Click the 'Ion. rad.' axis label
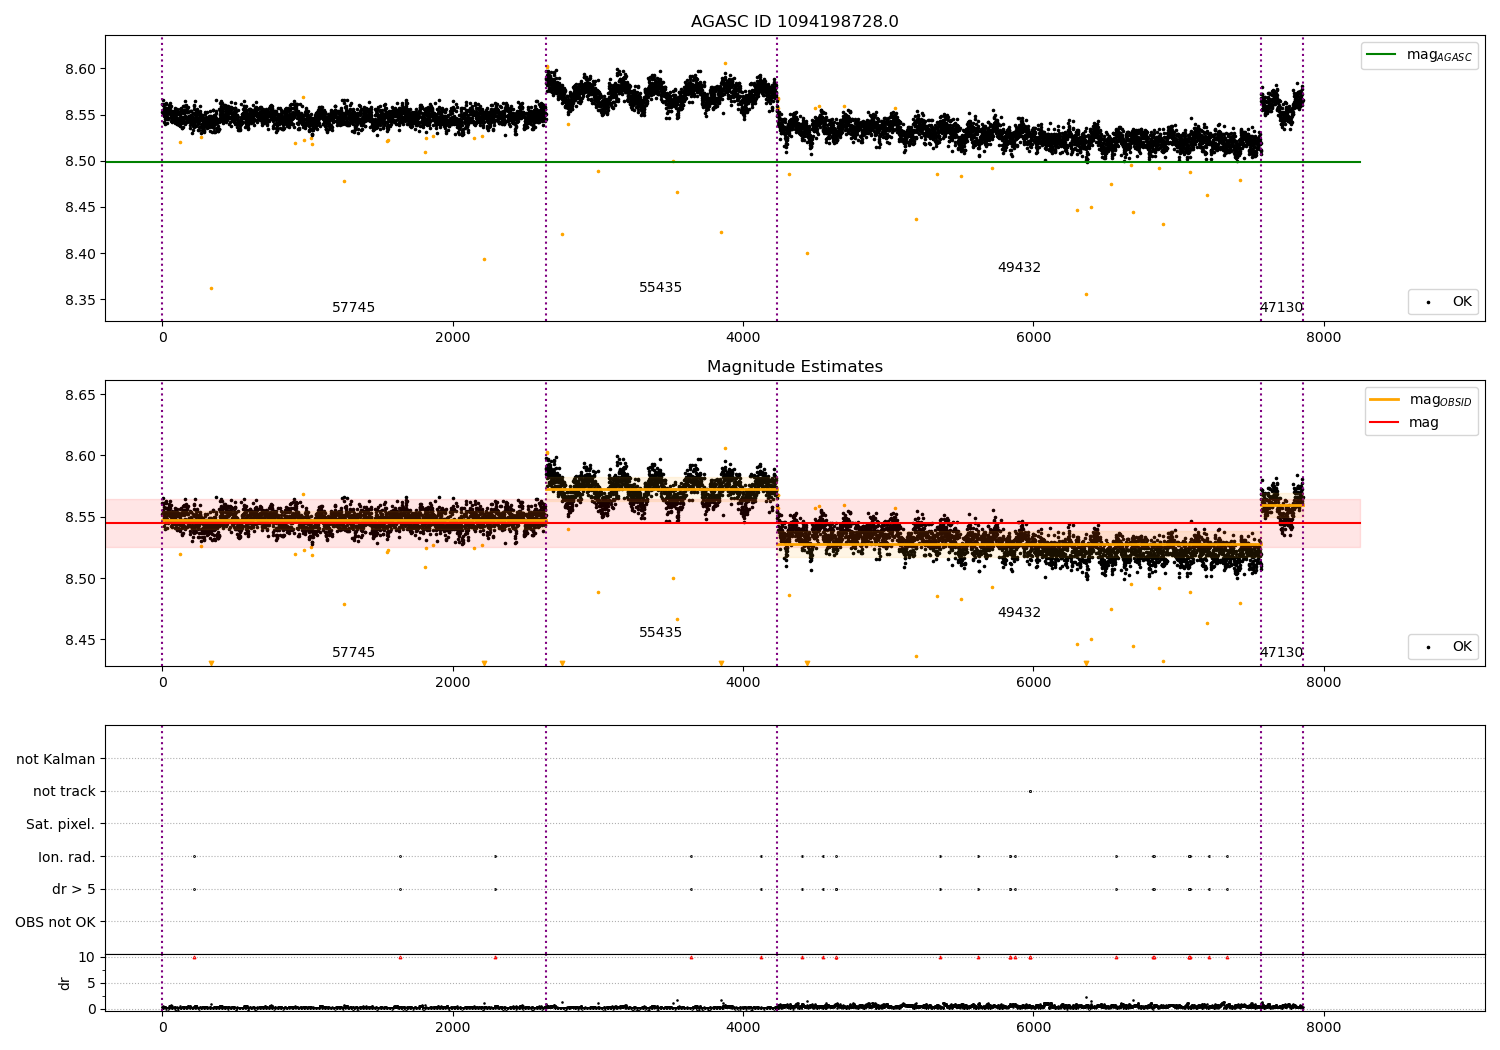This screenshot has width=1500, height=1050. click(x=67, y=857)
